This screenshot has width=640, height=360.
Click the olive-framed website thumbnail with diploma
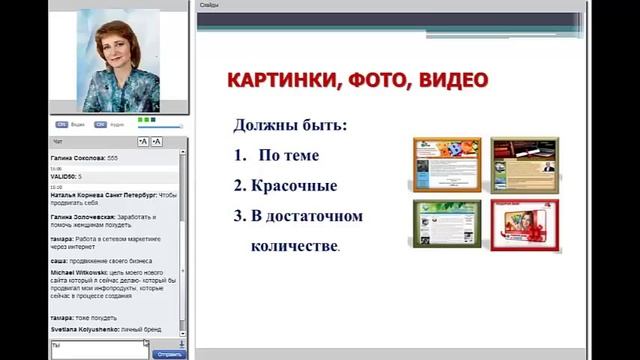[x=524, y=165]
